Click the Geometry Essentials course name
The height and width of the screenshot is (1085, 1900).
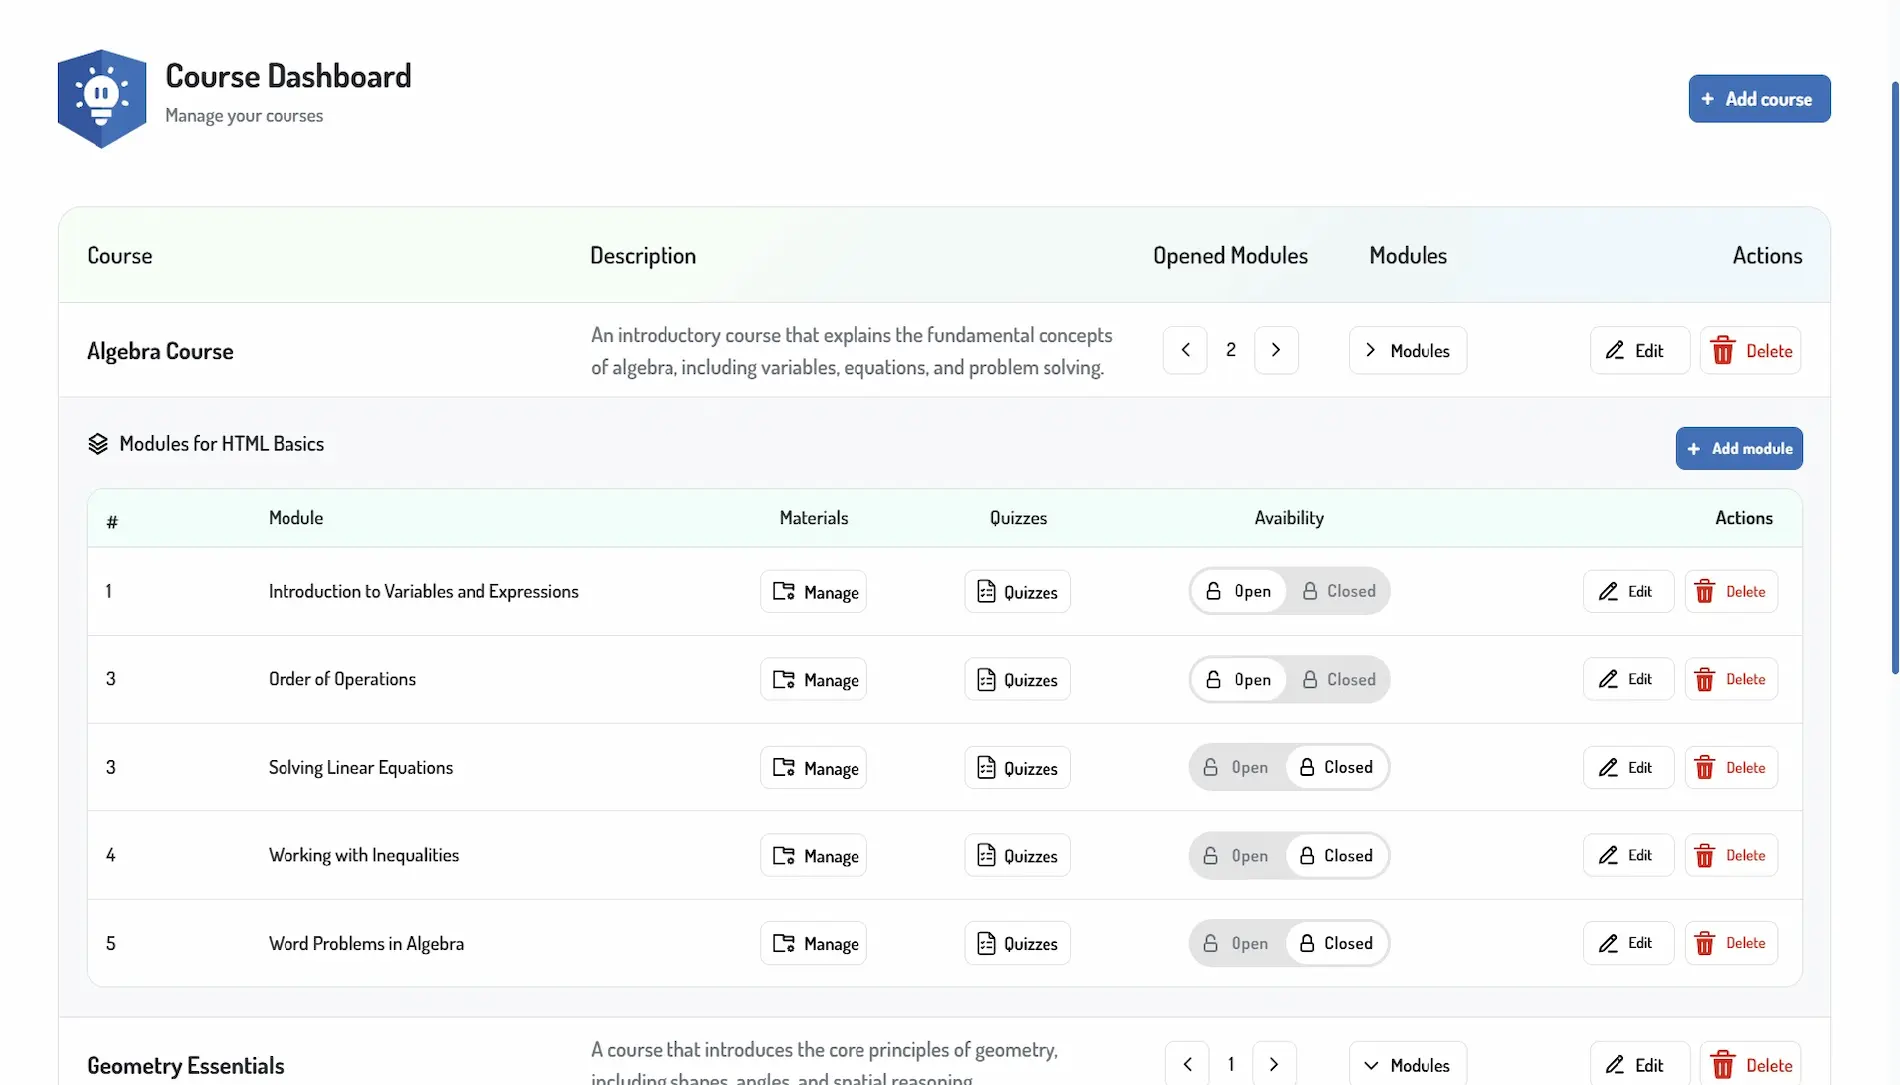(186, 1066)
